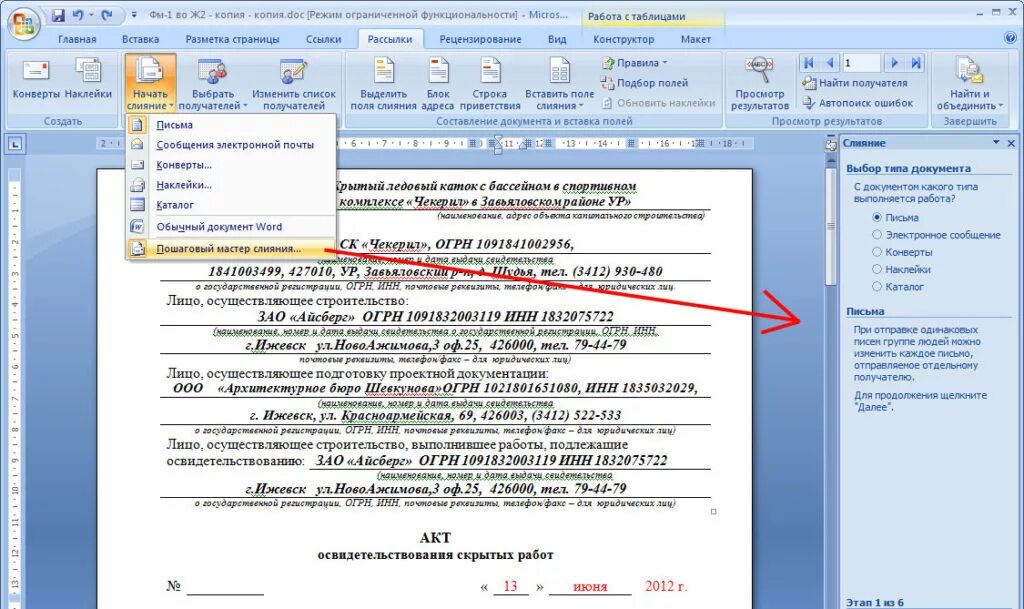Switch to Вид tab
Screen dimensions: 1024x609
click(557, 39)
